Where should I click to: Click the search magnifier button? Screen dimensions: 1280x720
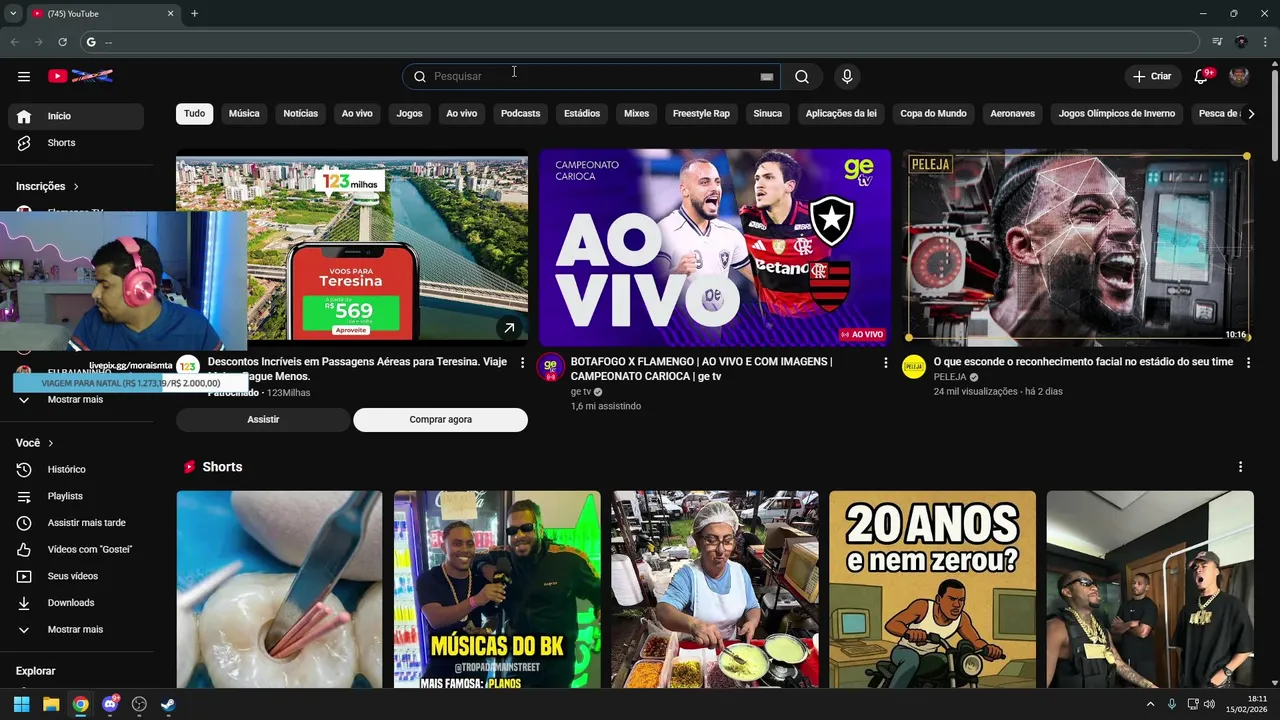tap(802, 76)
